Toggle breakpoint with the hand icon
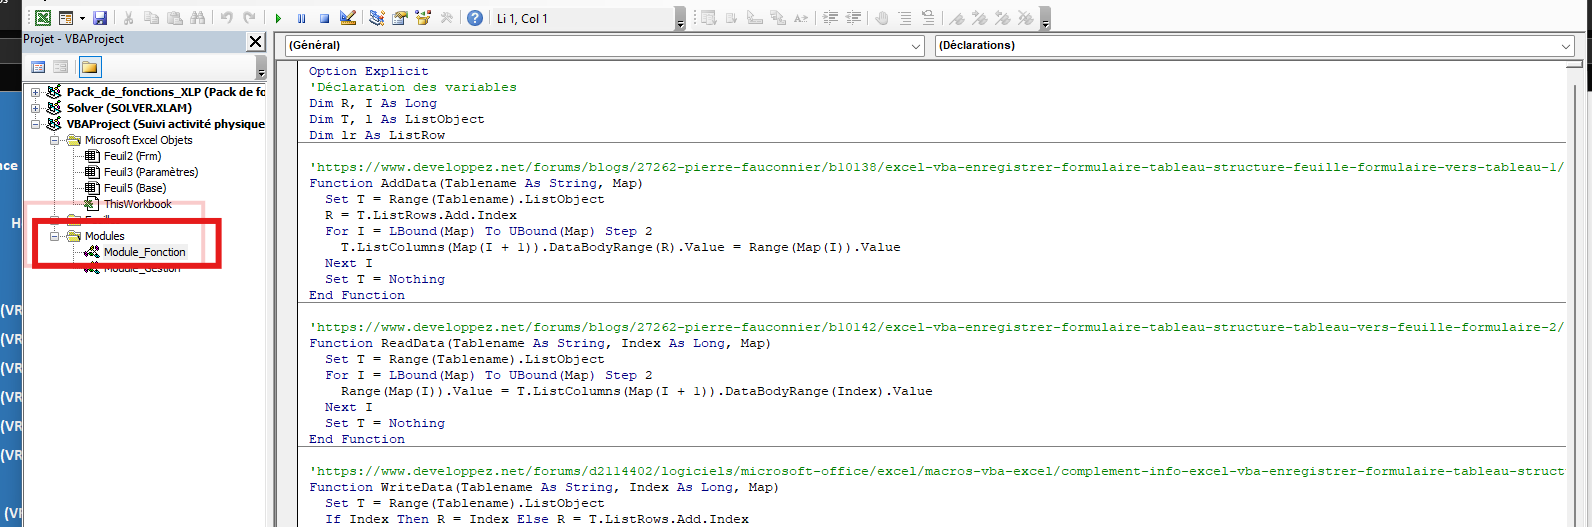1592x527 pixels. point(881,18)
